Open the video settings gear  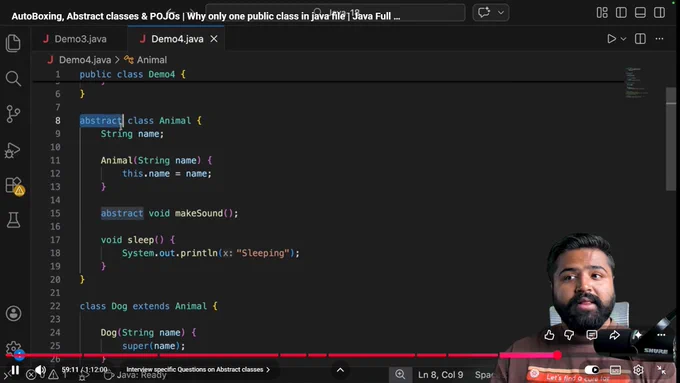click(638, 370)
